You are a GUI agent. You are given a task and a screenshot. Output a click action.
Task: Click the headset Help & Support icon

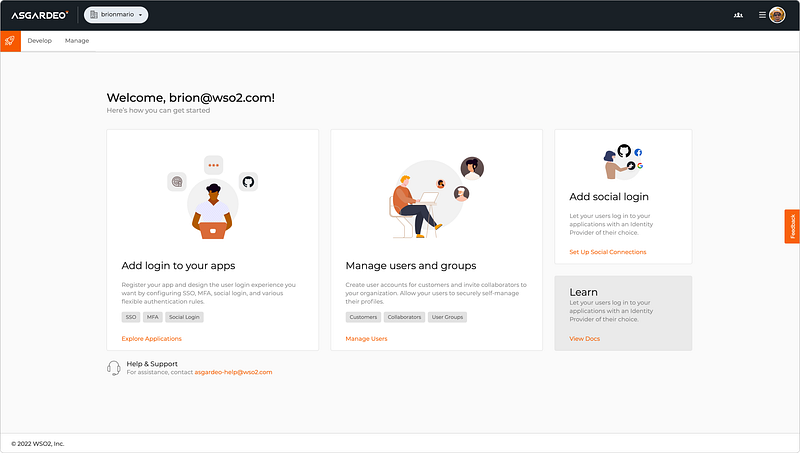[x=113, y=368]
